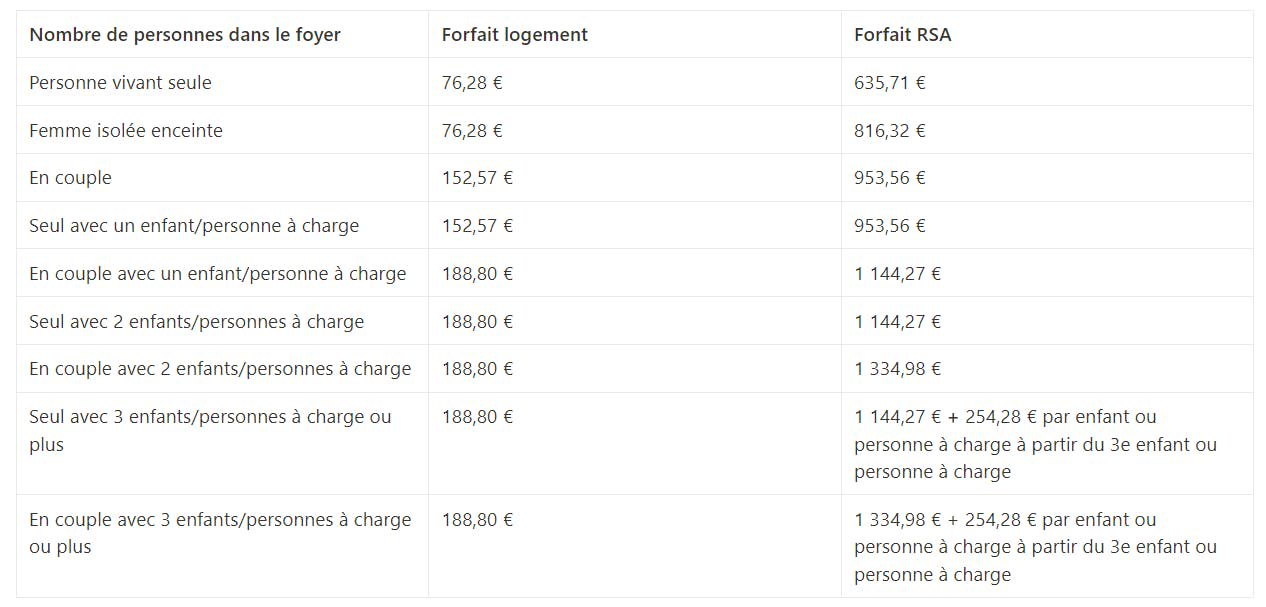Click the 1 334,98 € amount for couple with 2 children
Screen dimensions: 1266x607
click(x=898, y=369)
